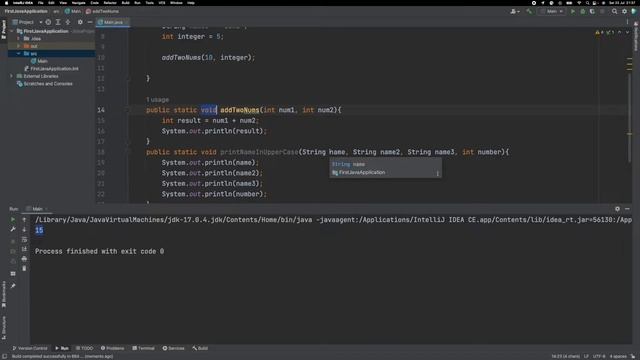Click Main breadcrumb in navigation bar
Screen dimensions: 640x360
coord(73,11)
